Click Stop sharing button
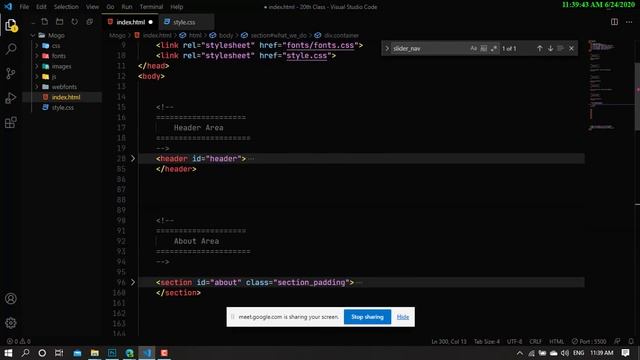This screenshot has width=640, height=360. (x=367, y=317)
